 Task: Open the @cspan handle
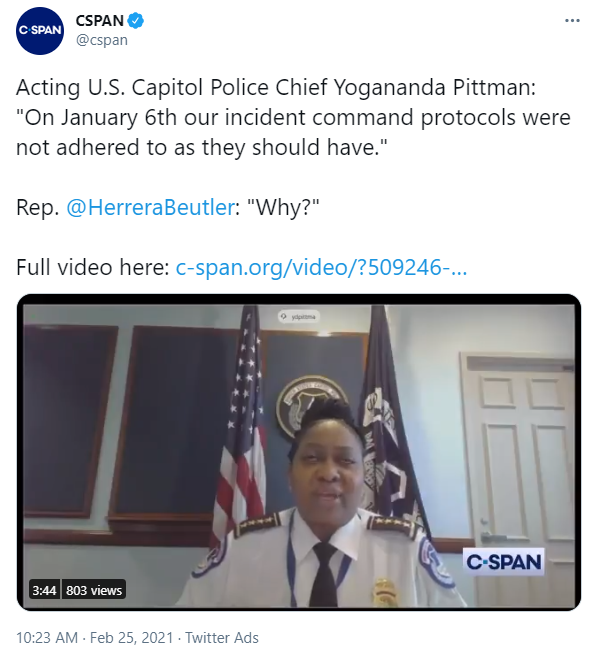pos(102,40)
